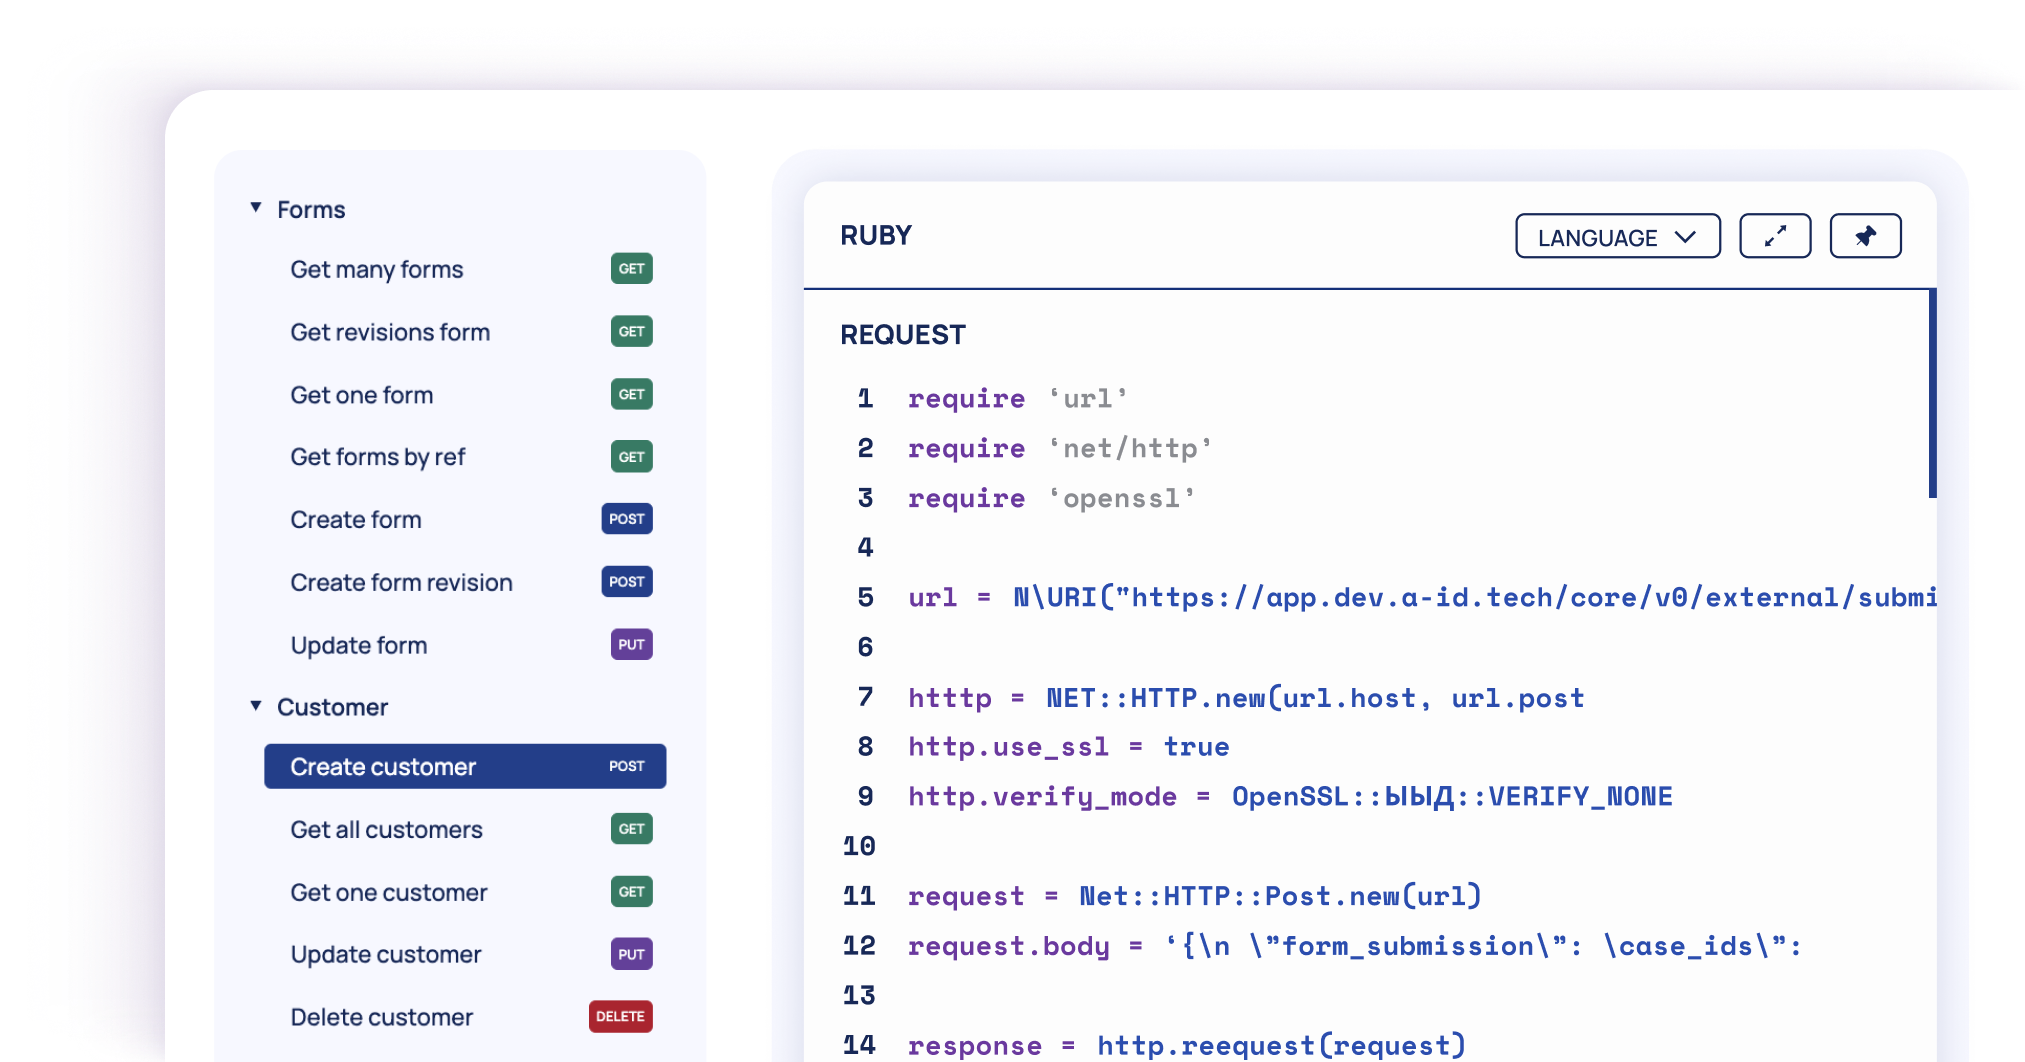Click code line 9 http.verify_mode
2025x1062 pixels.
point(1290,797)
